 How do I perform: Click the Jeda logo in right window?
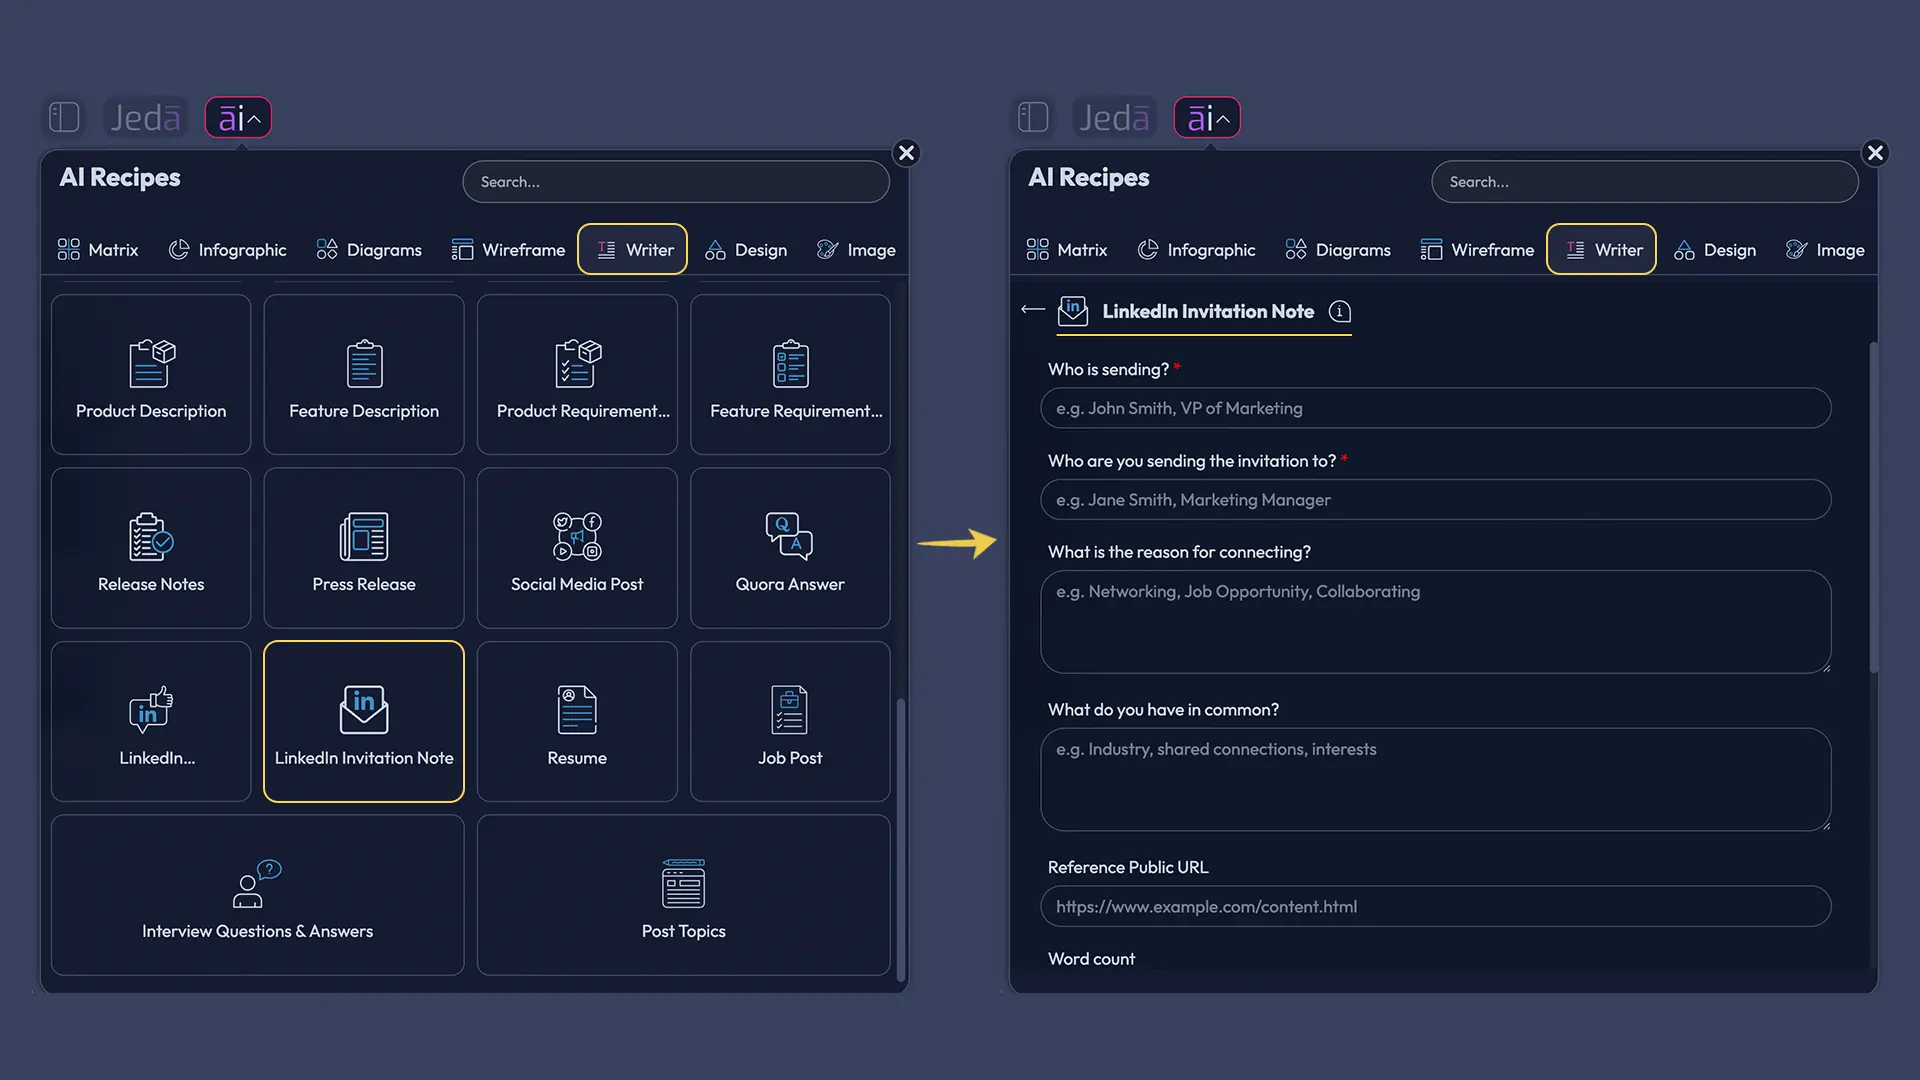coord(1114,117)
